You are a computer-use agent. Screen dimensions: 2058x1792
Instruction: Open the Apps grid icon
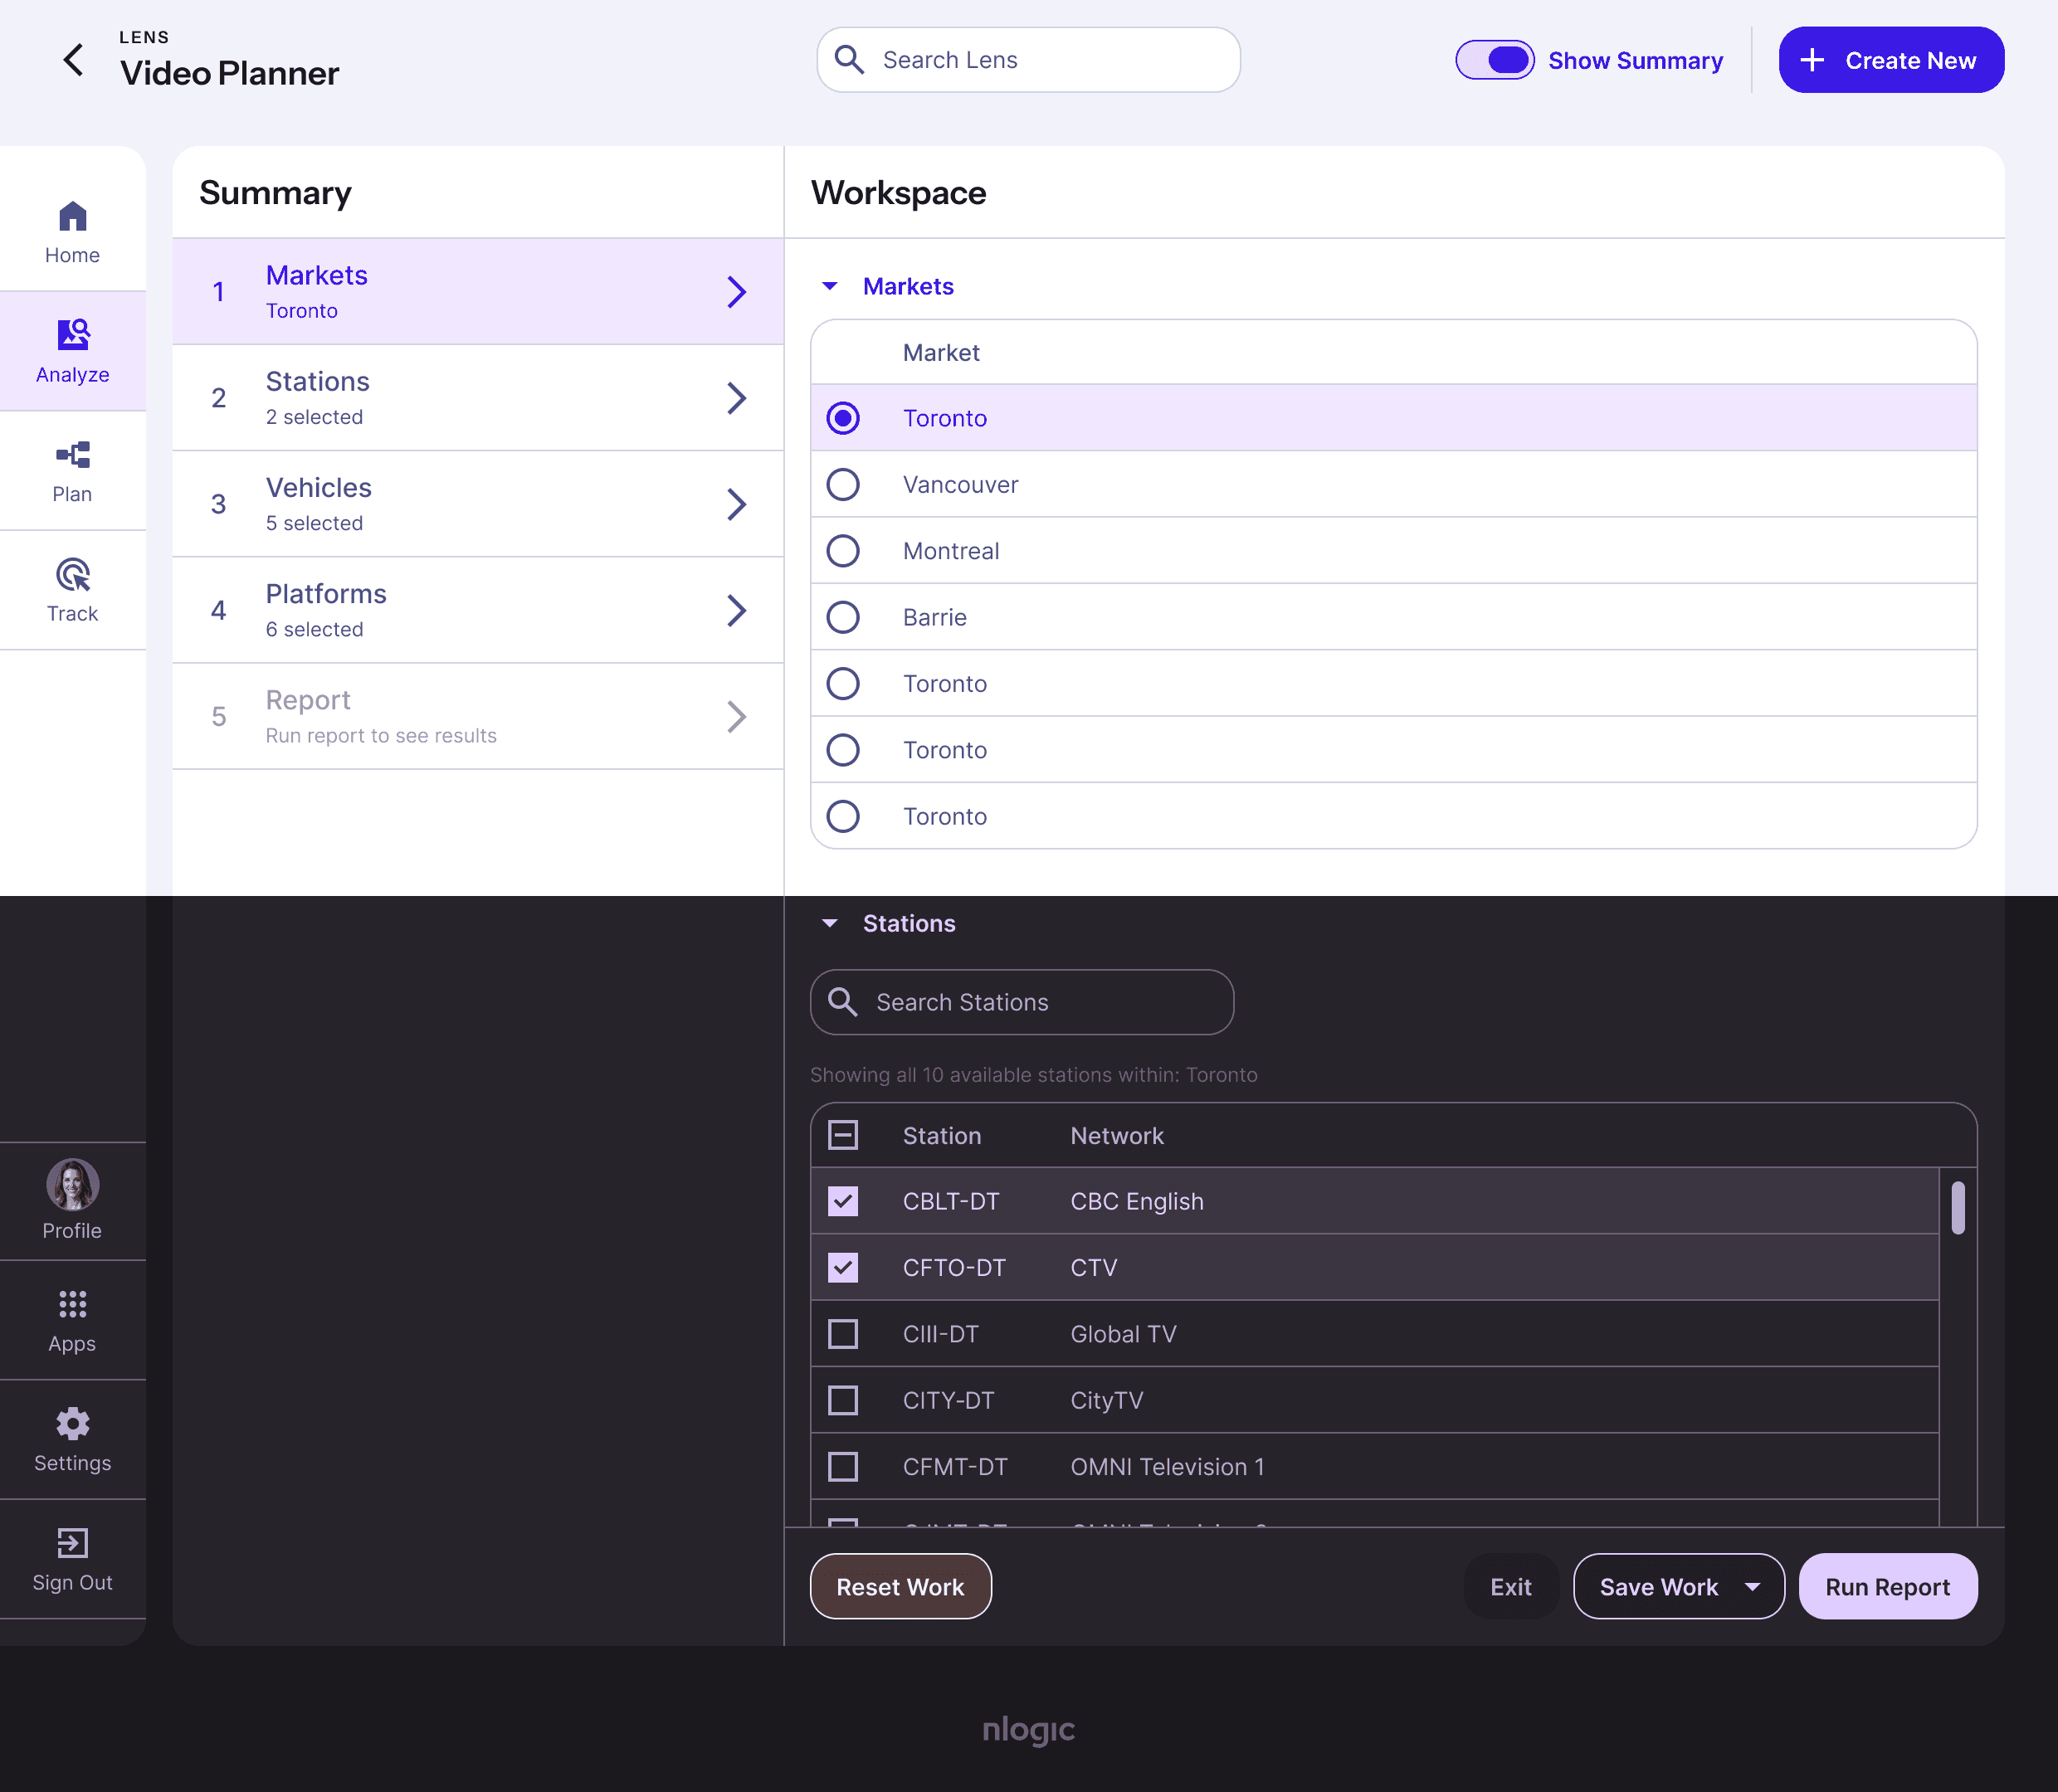[x=72, y=1305]
